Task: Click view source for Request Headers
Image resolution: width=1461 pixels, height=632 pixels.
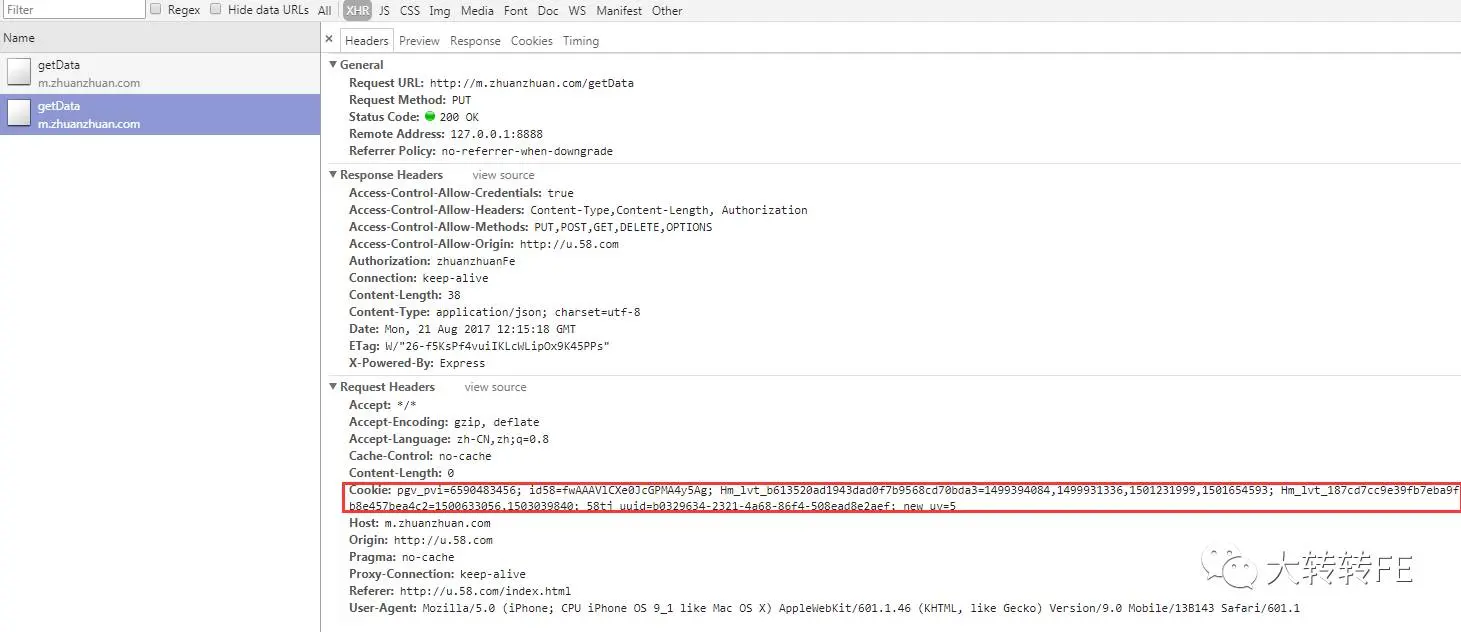Action: (495, 387)
